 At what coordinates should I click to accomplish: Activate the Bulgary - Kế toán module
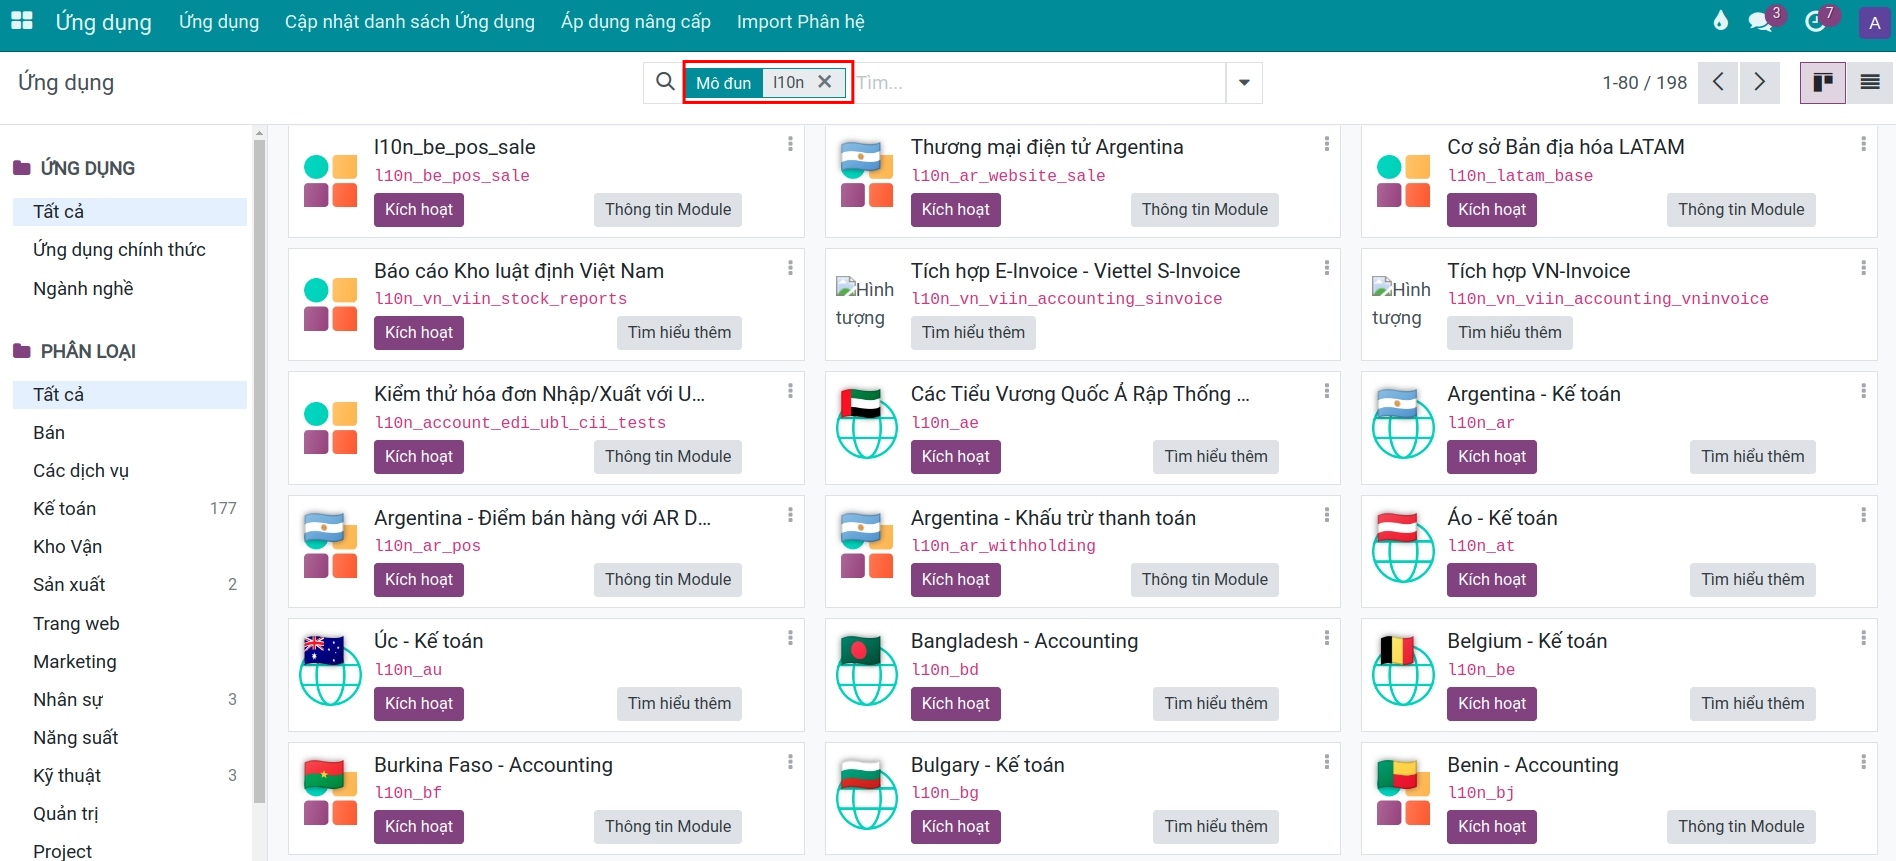pyautogui.click(x=955, y=826)
